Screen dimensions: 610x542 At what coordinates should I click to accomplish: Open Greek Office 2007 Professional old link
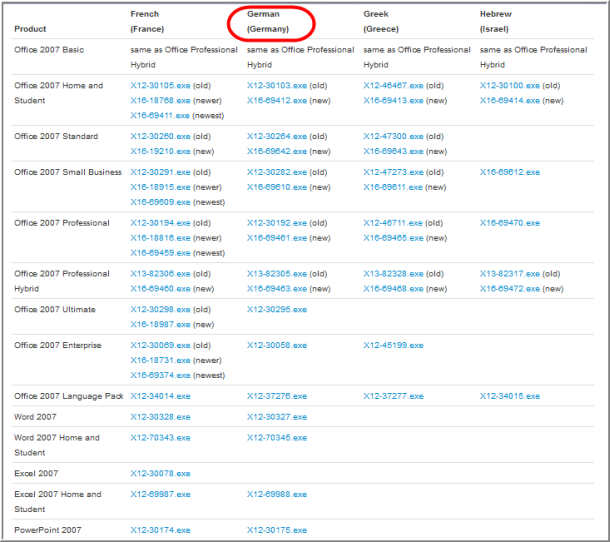(393, 223)
